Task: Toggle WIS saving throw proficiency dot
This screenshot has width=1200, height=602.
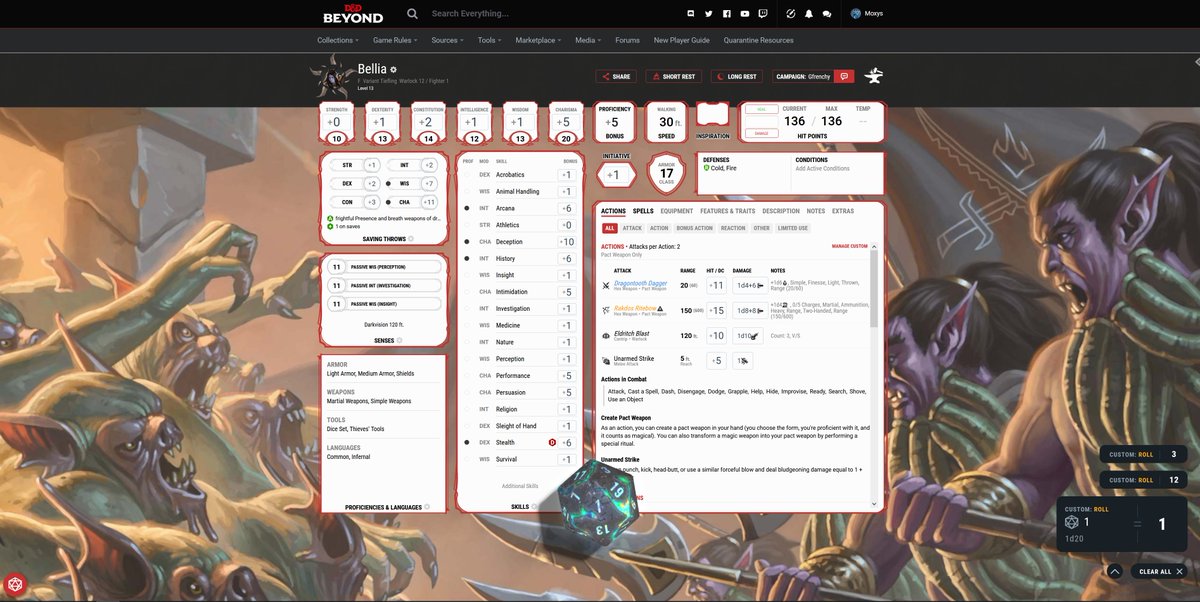Action: click(x=389, y=184)
